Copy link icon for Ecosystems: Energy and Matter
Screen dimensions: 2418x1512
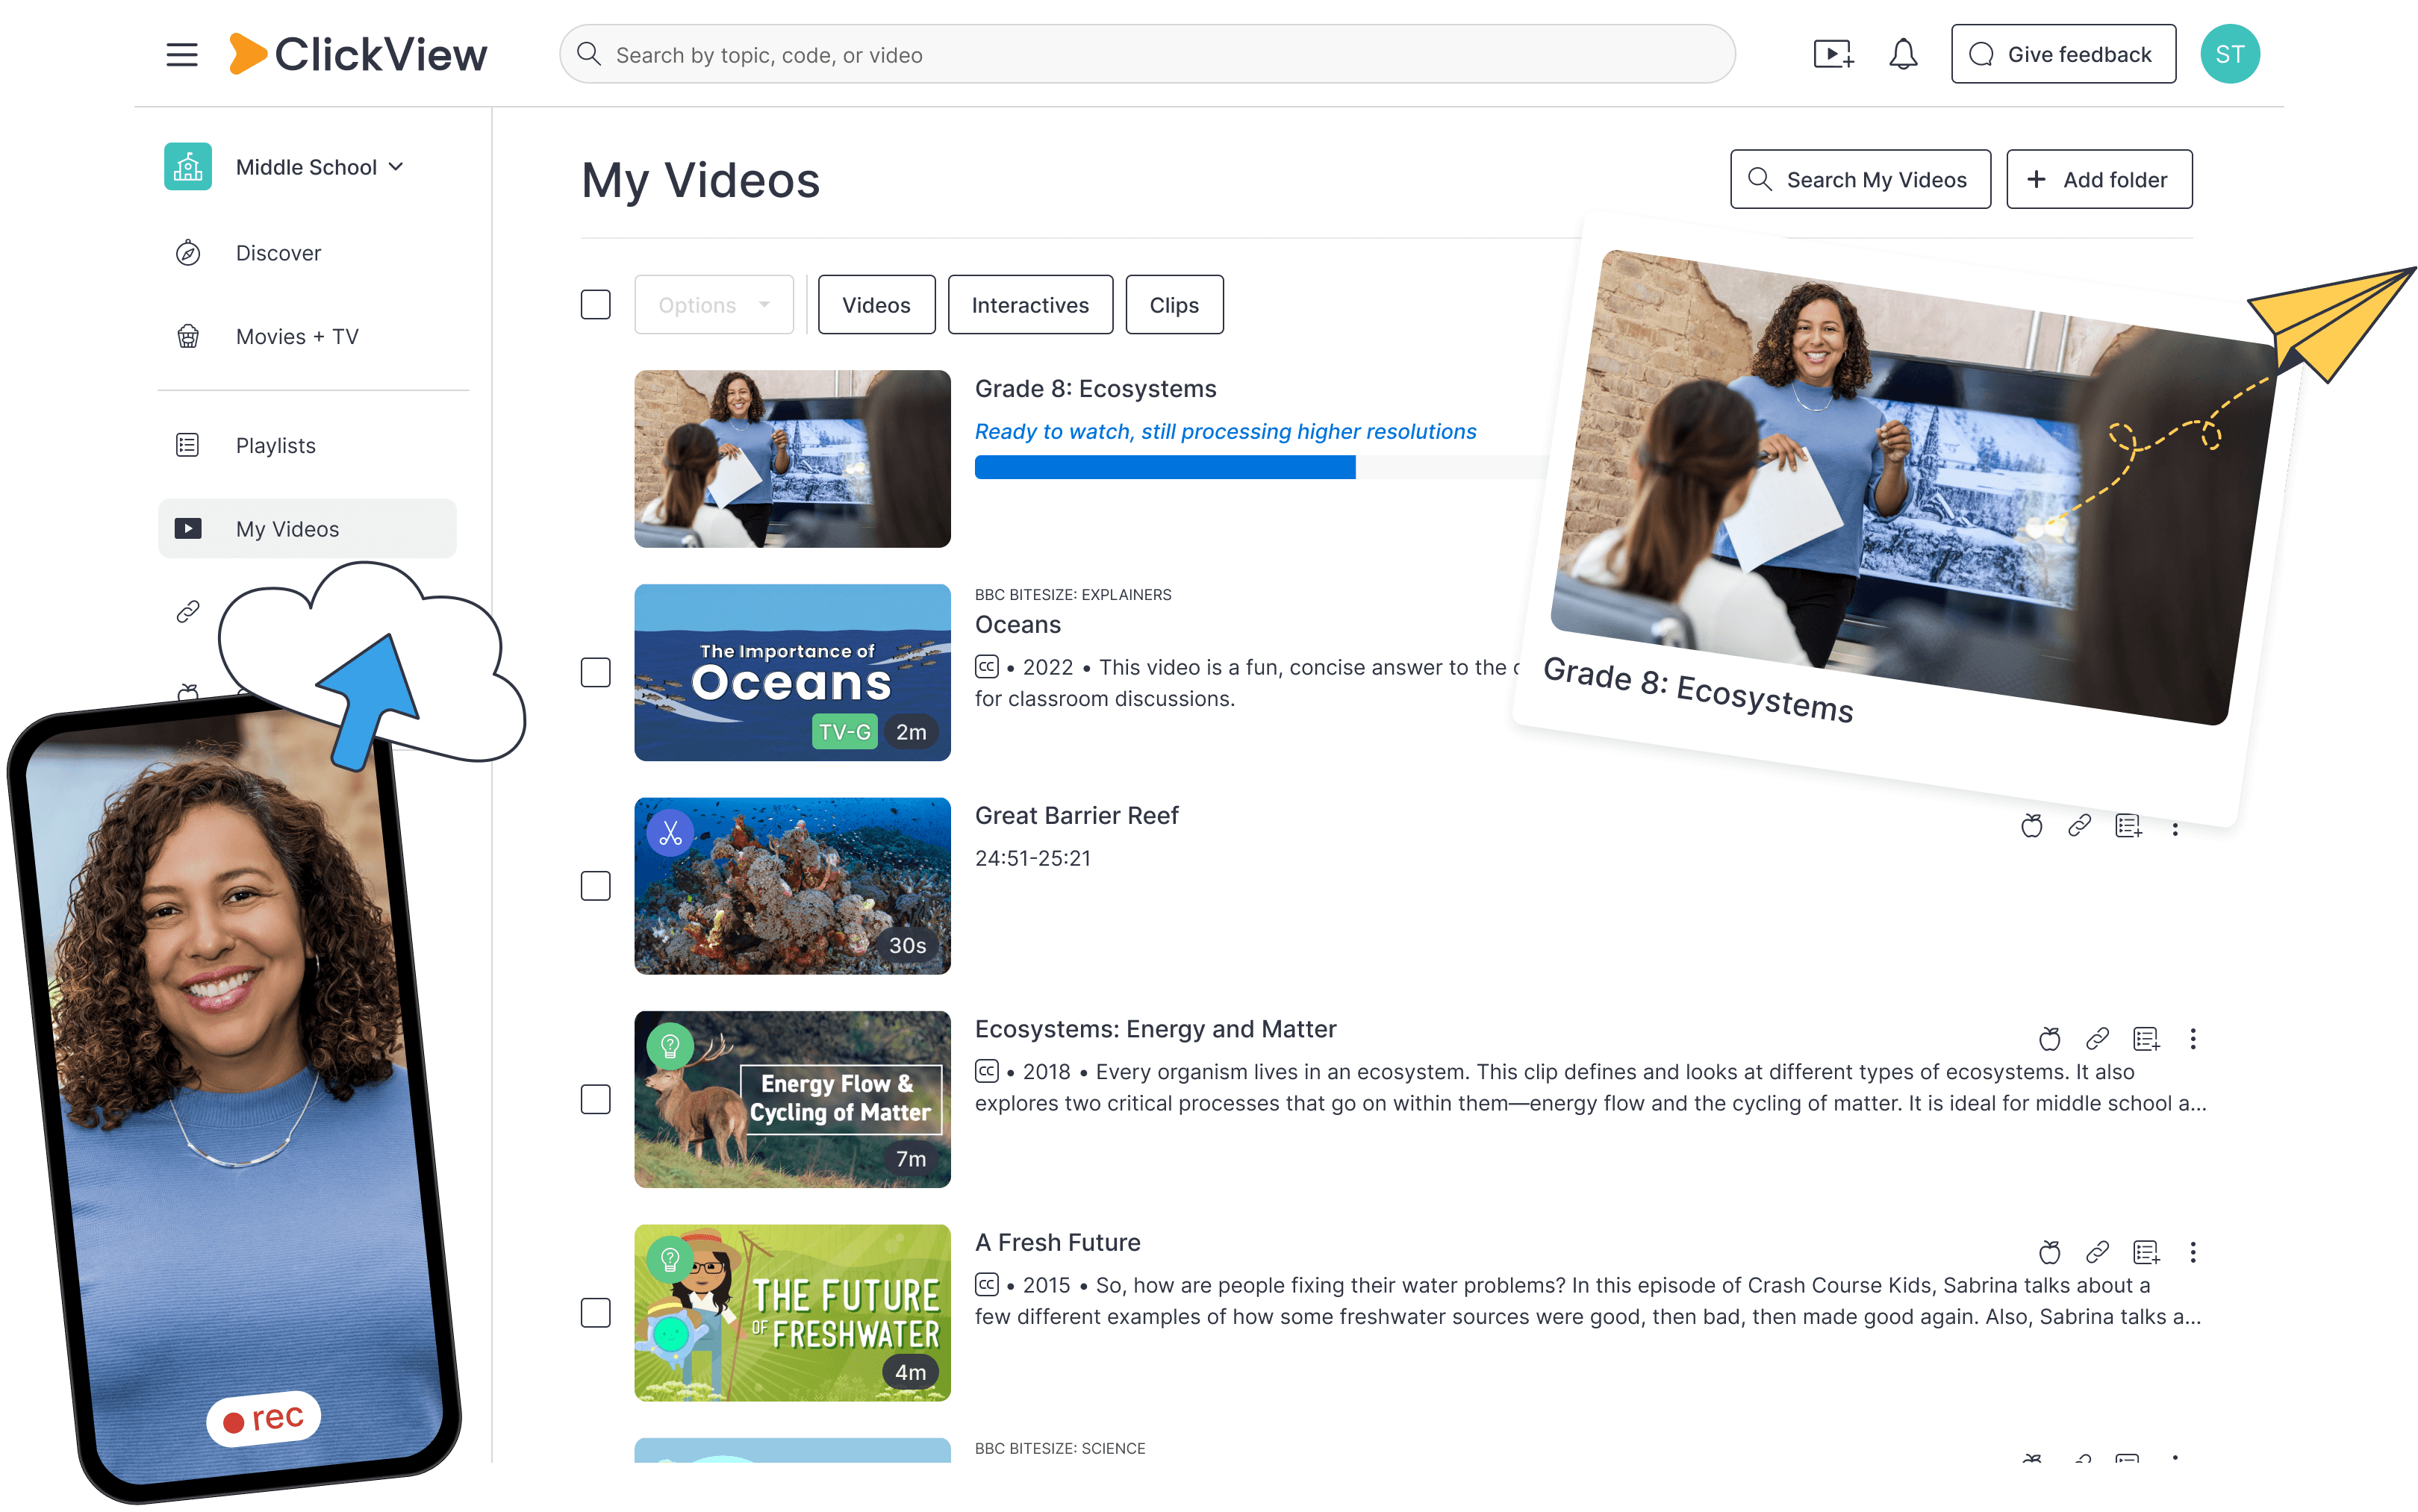pyautogui.click(x=2097, y=1039)
